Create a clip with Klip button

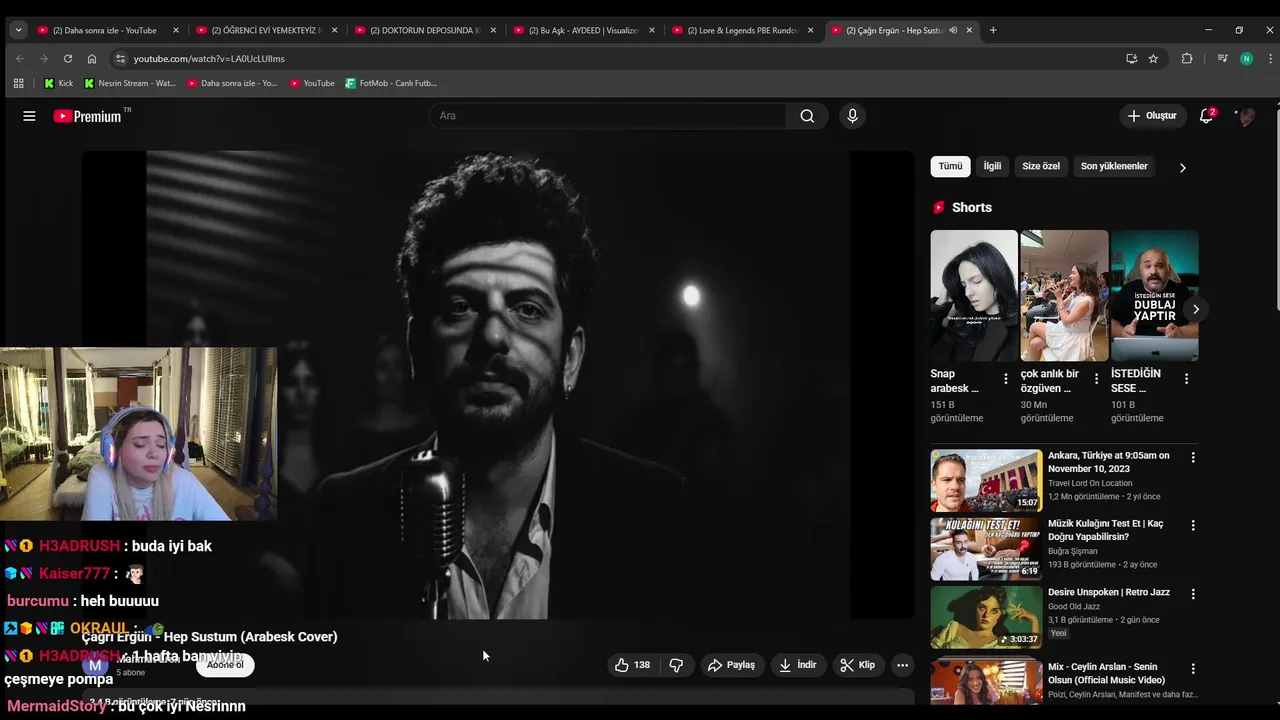(x=857, y=665)
